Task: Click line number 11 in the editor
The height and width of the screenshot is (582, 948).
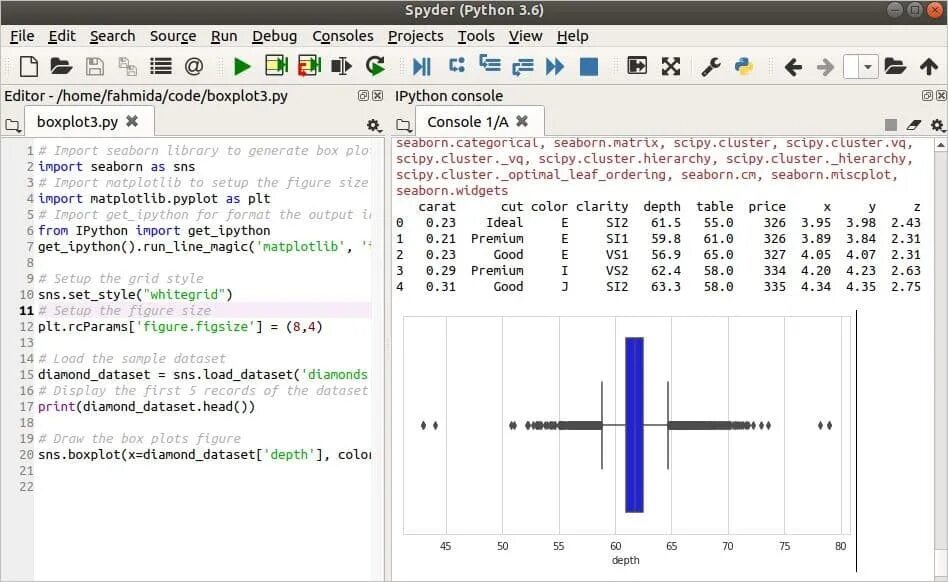Action: [x=26, y=311]
